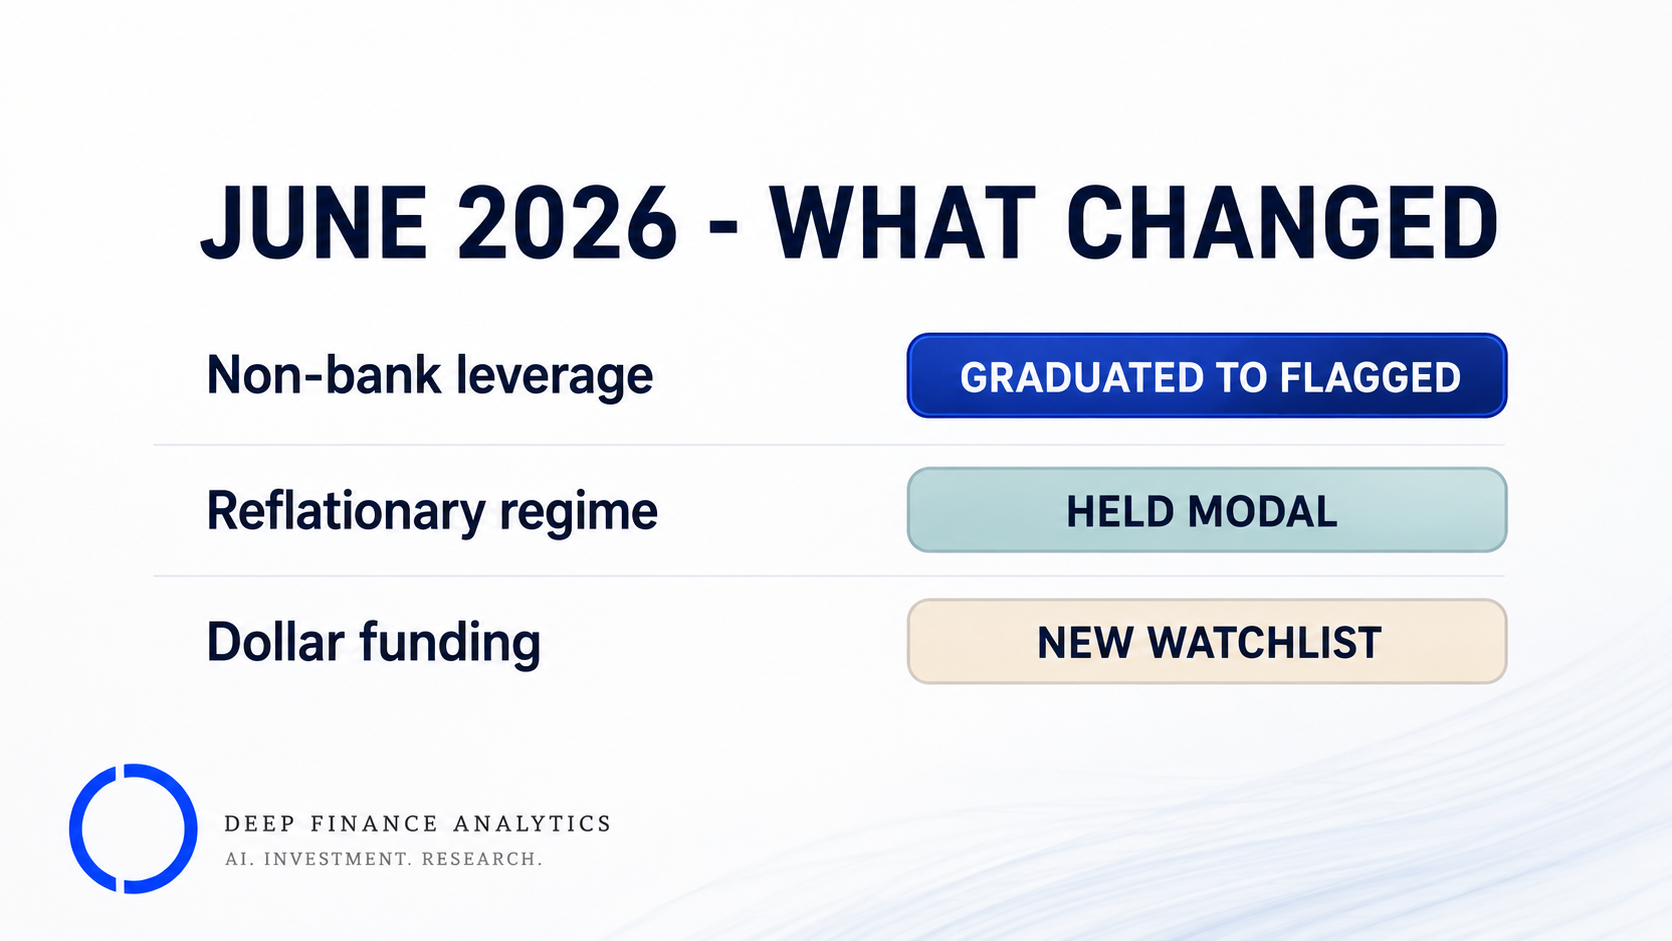Click the AI. INVESTMENT. RESEARCH. tagline
The image size is (1672, 941).
(x=384, y=859)
